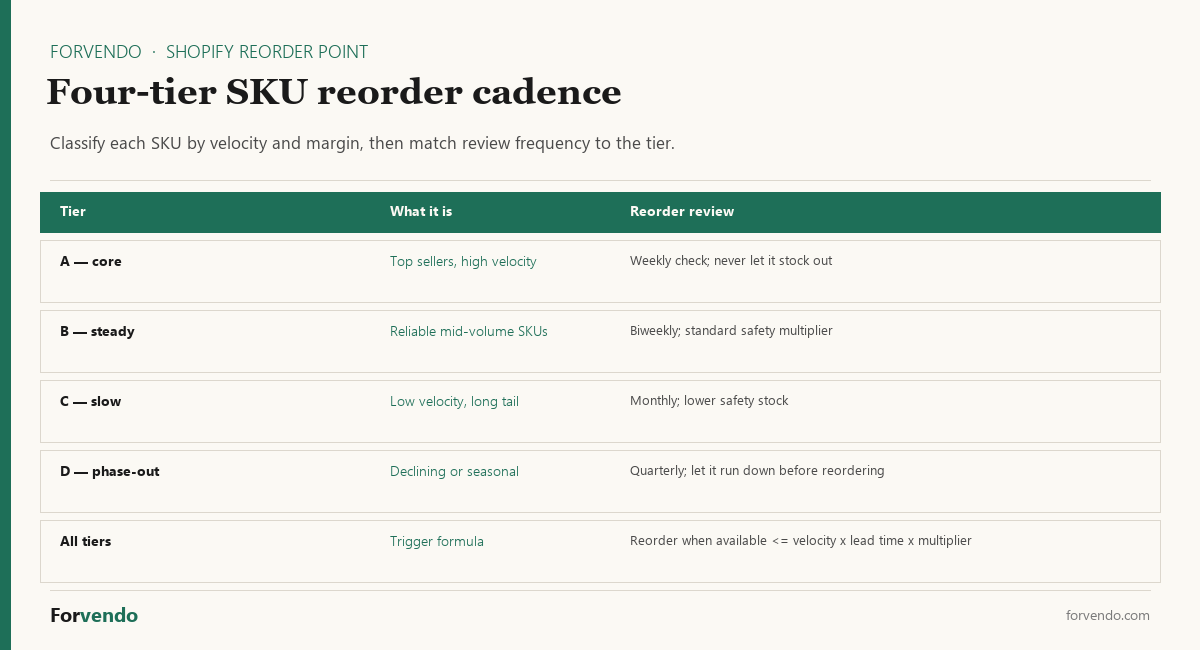Select the 'C — slow' cell
The width and height of the screenshot is (1200, 650).
coord(91,402)
